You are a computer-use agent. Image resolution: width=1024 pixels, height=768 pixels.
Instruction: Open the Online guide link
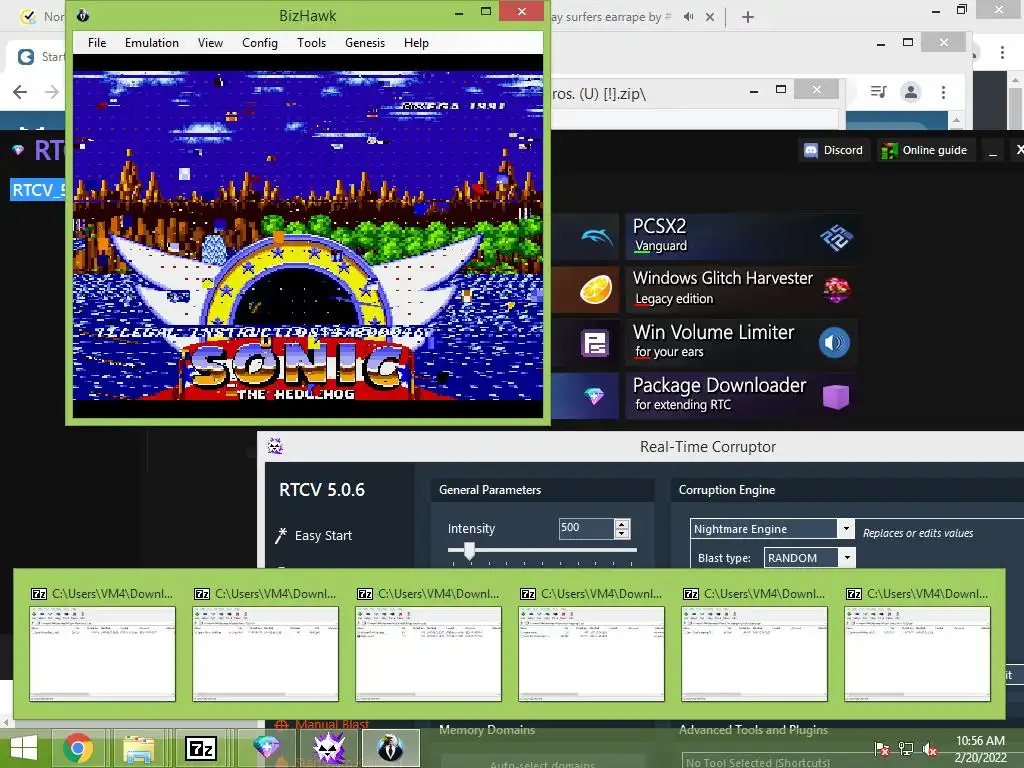(x=924, y=150)
